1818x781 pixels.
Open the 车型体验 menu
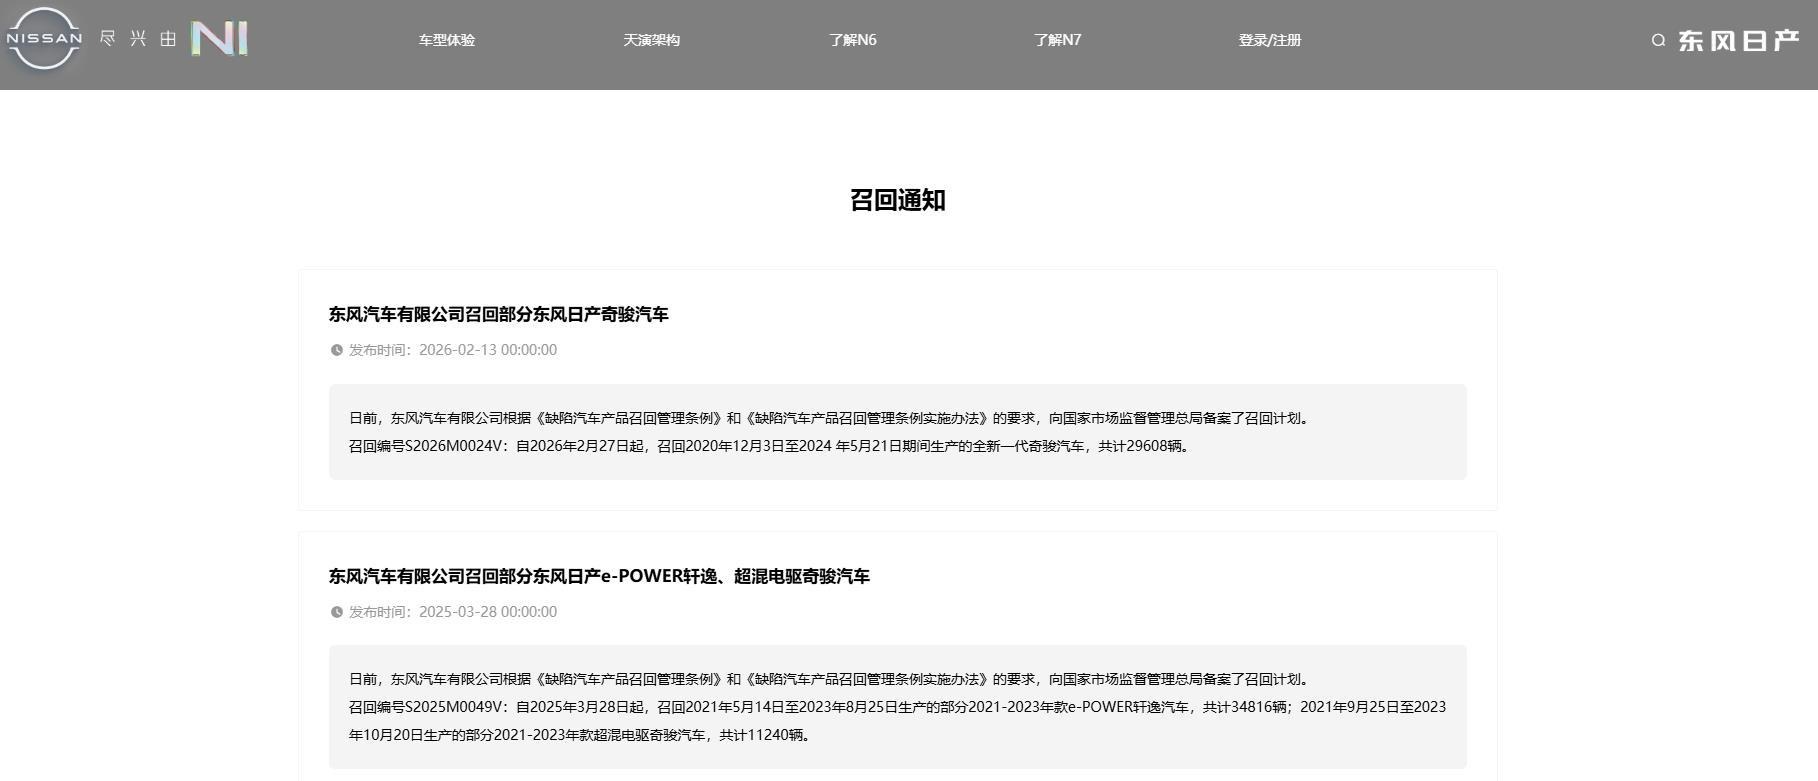coord(447,40)
